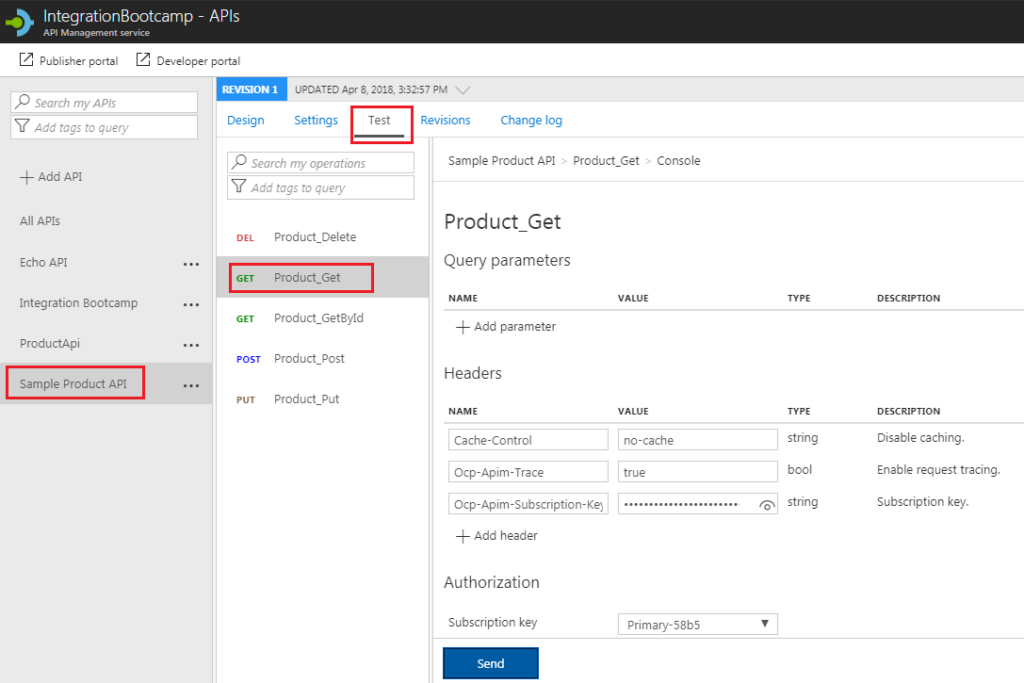Click the Developer portal link

(198, 61)
